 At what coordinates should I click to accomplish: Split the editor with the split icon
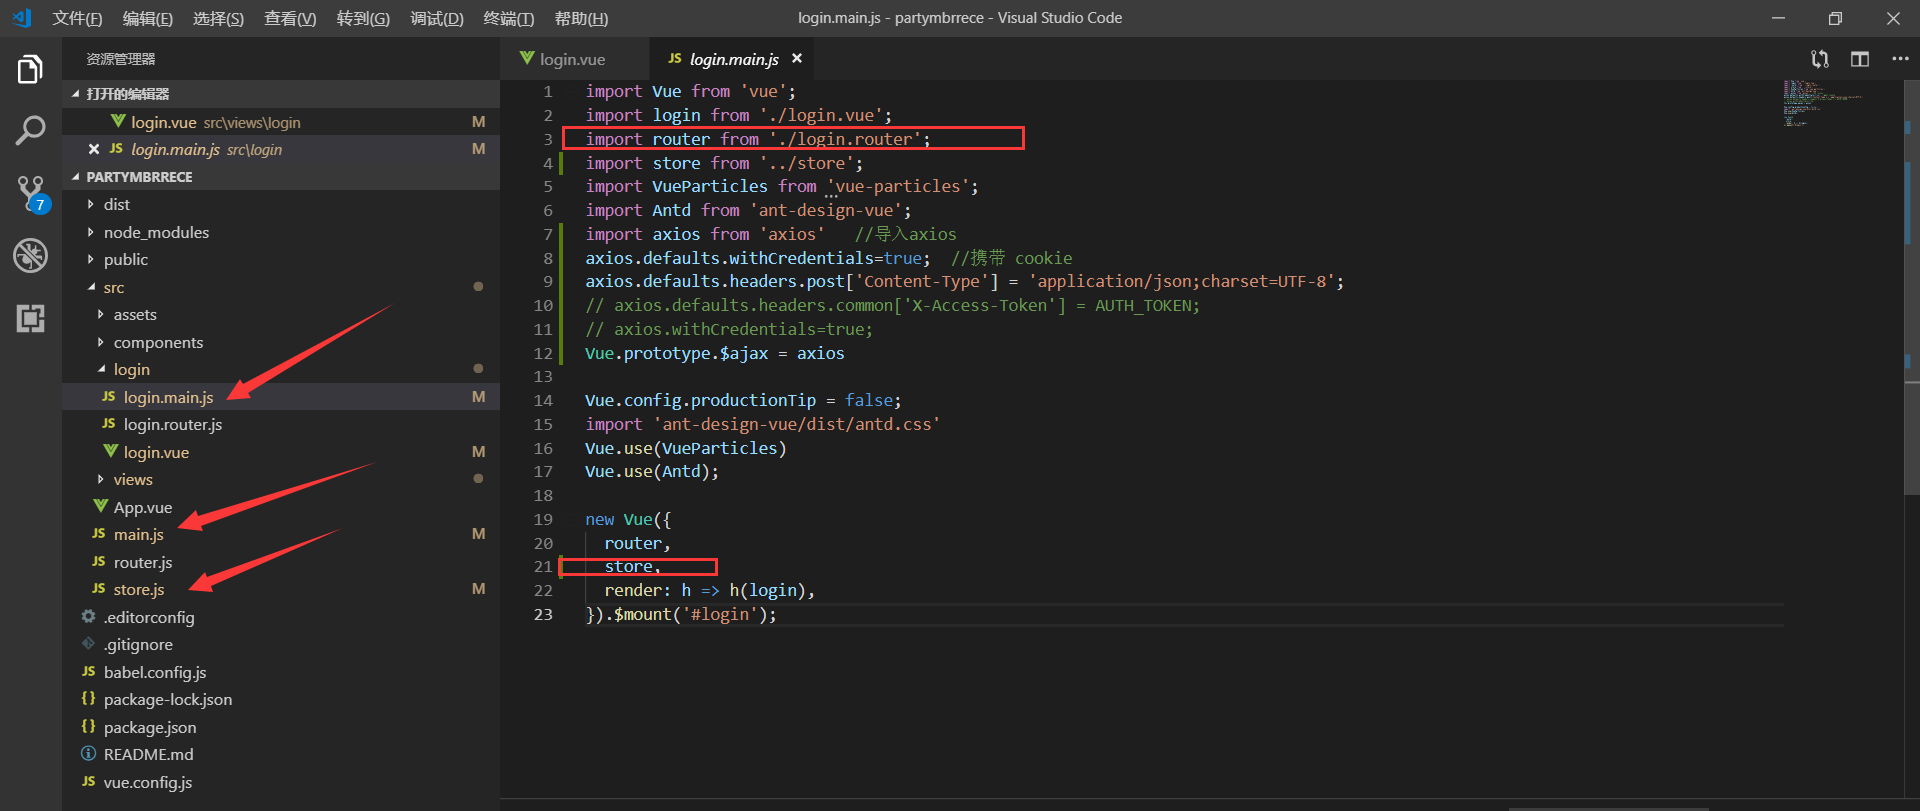pyautogui.click(x=1860, y=59)
